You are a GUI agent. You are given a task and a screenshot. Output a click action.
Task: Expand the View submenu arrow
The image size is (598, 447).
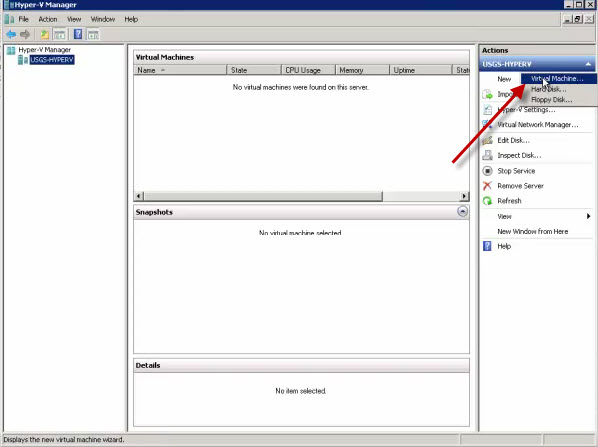588,216
